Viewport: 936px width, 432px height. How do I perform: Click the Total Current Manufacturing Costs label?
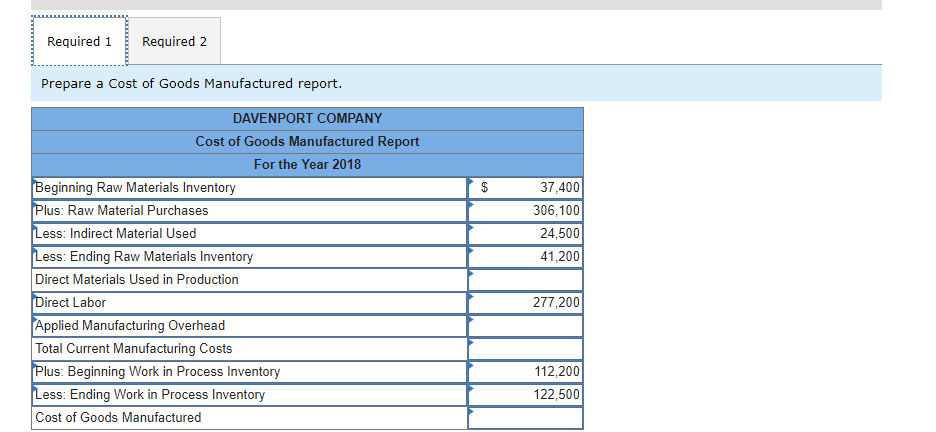coord(134,348)
